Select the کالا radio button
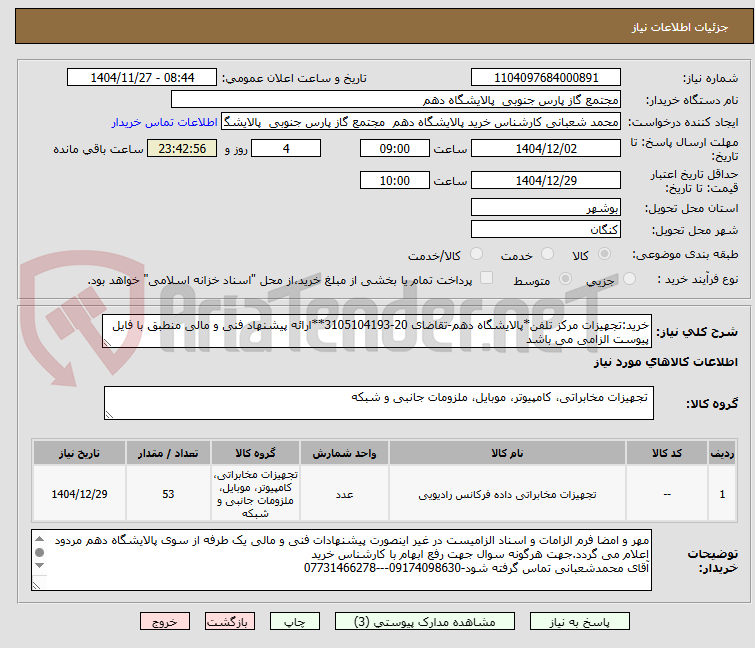Screen dimensions: 755x648 pos(604,254)
